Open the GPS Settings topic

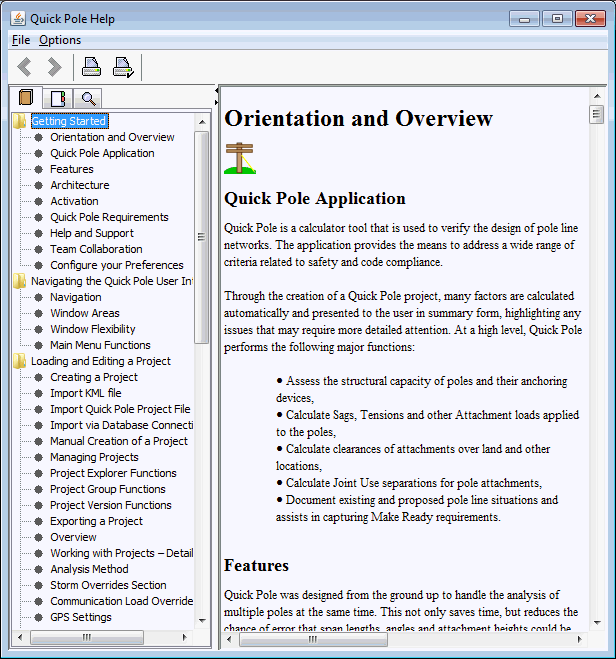[81, 617]
